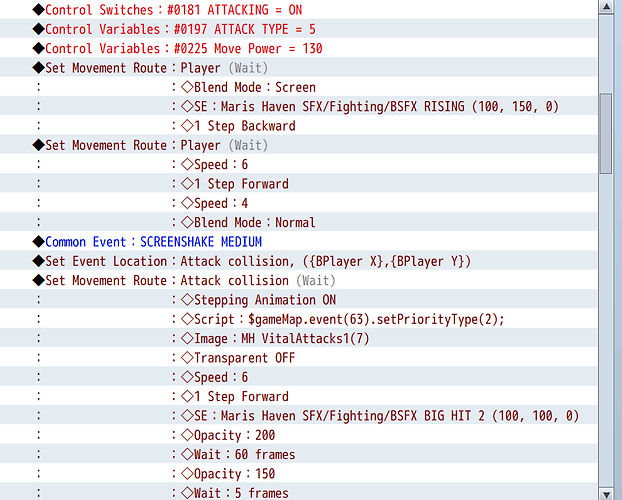Select the Opacity : 200 line
The width and height of the screenshot is (622, 500).
(x=298, y=435)
